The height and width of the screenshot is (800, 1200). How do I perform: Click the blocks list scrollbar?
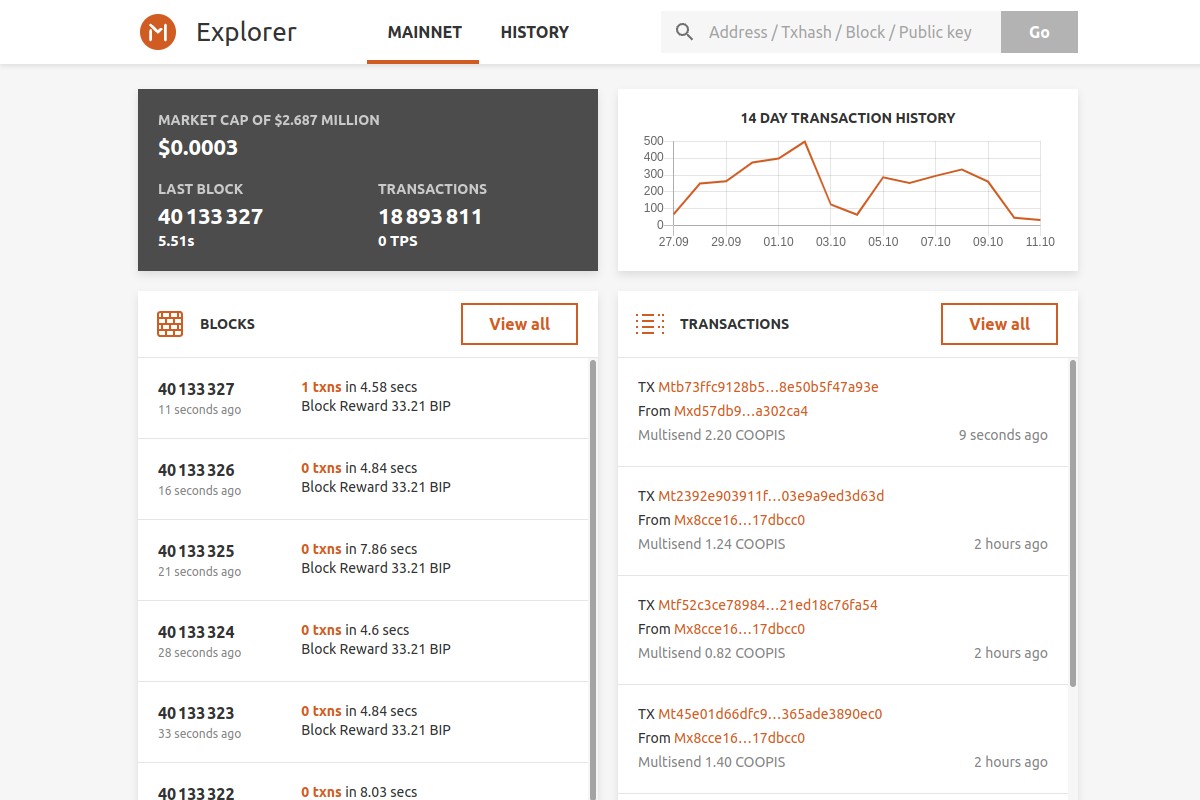pos(593,580)
